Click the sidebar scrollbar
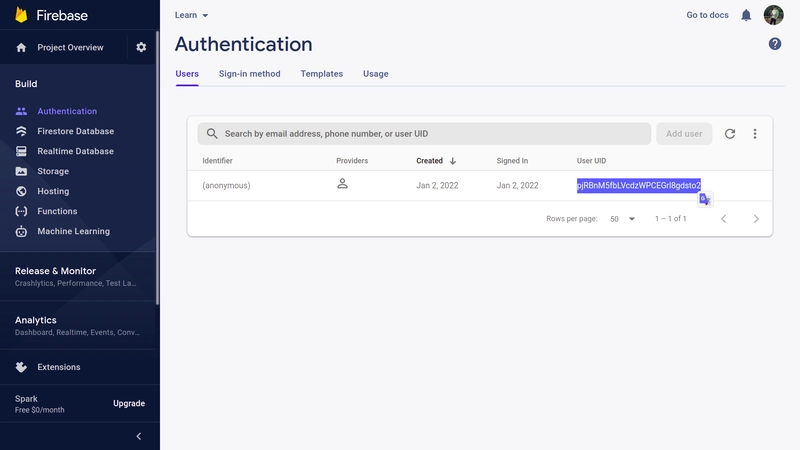 point(158,168)
